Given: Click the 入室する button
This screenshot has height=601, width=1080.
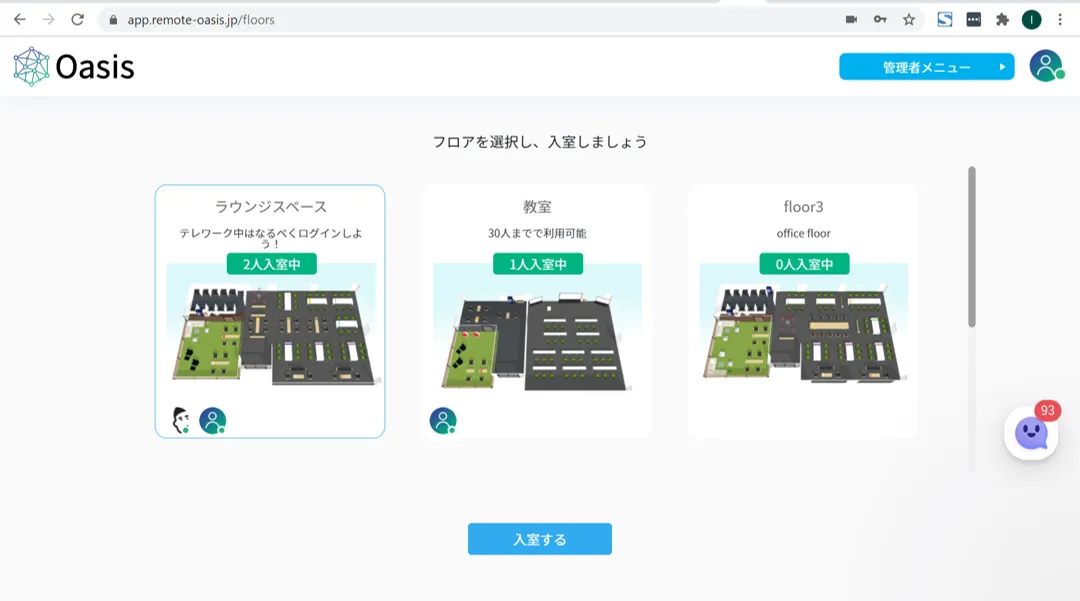Looking at the screenshot, I should (x=539, y=539).
